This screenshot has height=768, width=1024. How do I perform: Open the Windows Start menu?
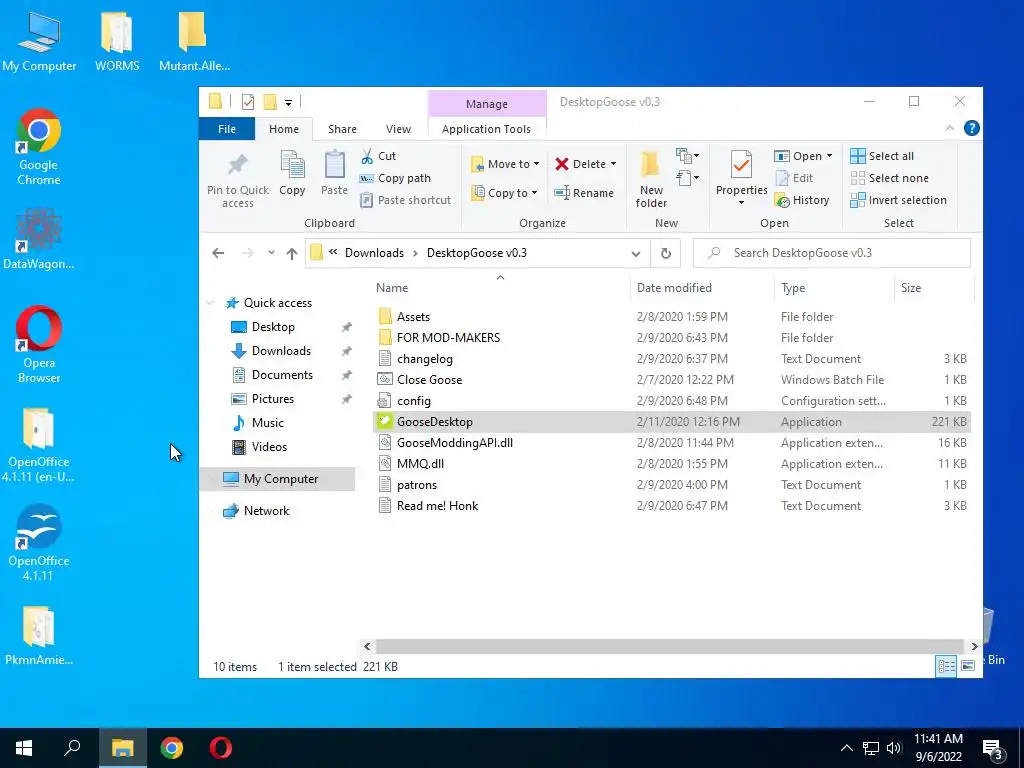click(x=24, y=748)
